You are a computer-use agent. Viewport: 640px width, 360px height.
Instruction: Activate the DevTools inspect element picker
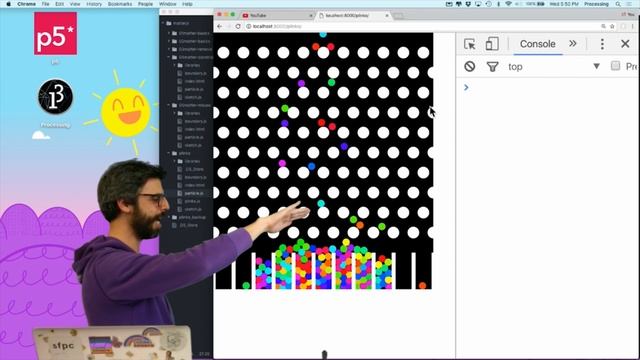pyautogui.click(x=470, y=44)
